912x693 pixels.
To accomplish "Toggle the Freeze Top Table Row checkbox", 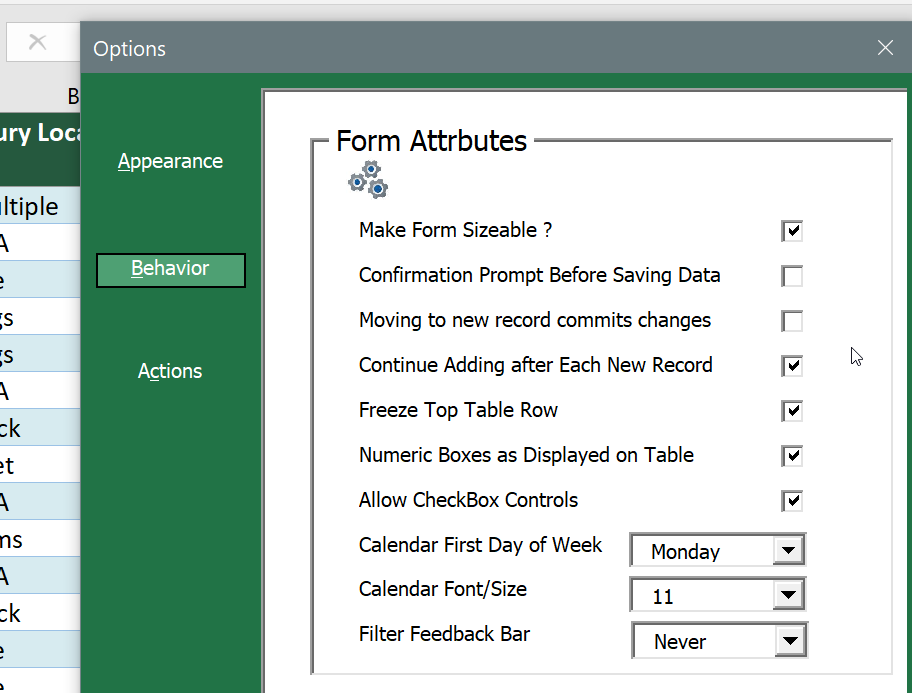I will coord(792,411).
